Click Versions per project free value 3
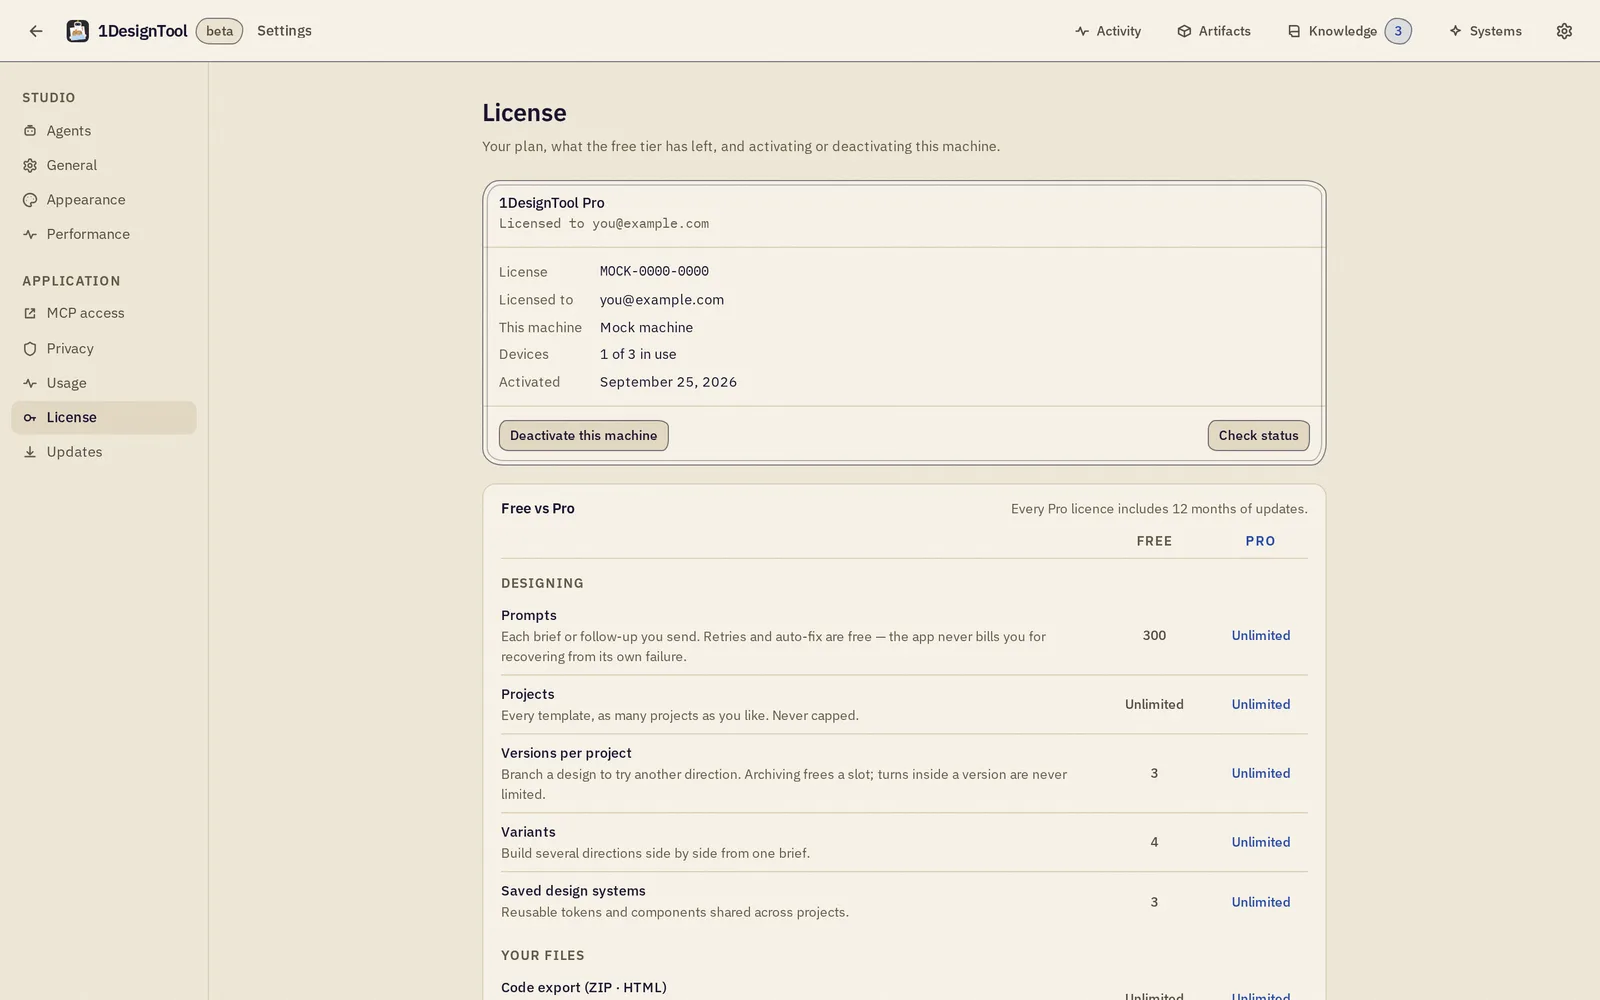This screenshot has width=1600, height=1000. tap(1154, 774)
